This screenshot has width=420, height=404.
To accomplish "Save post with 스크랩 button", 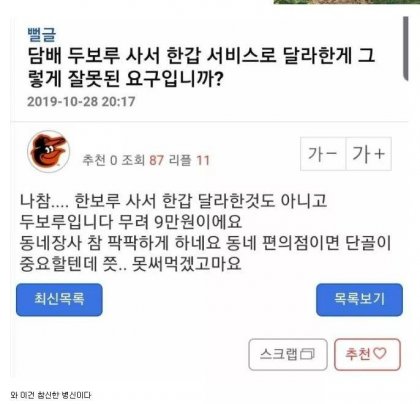I will 288,354.
